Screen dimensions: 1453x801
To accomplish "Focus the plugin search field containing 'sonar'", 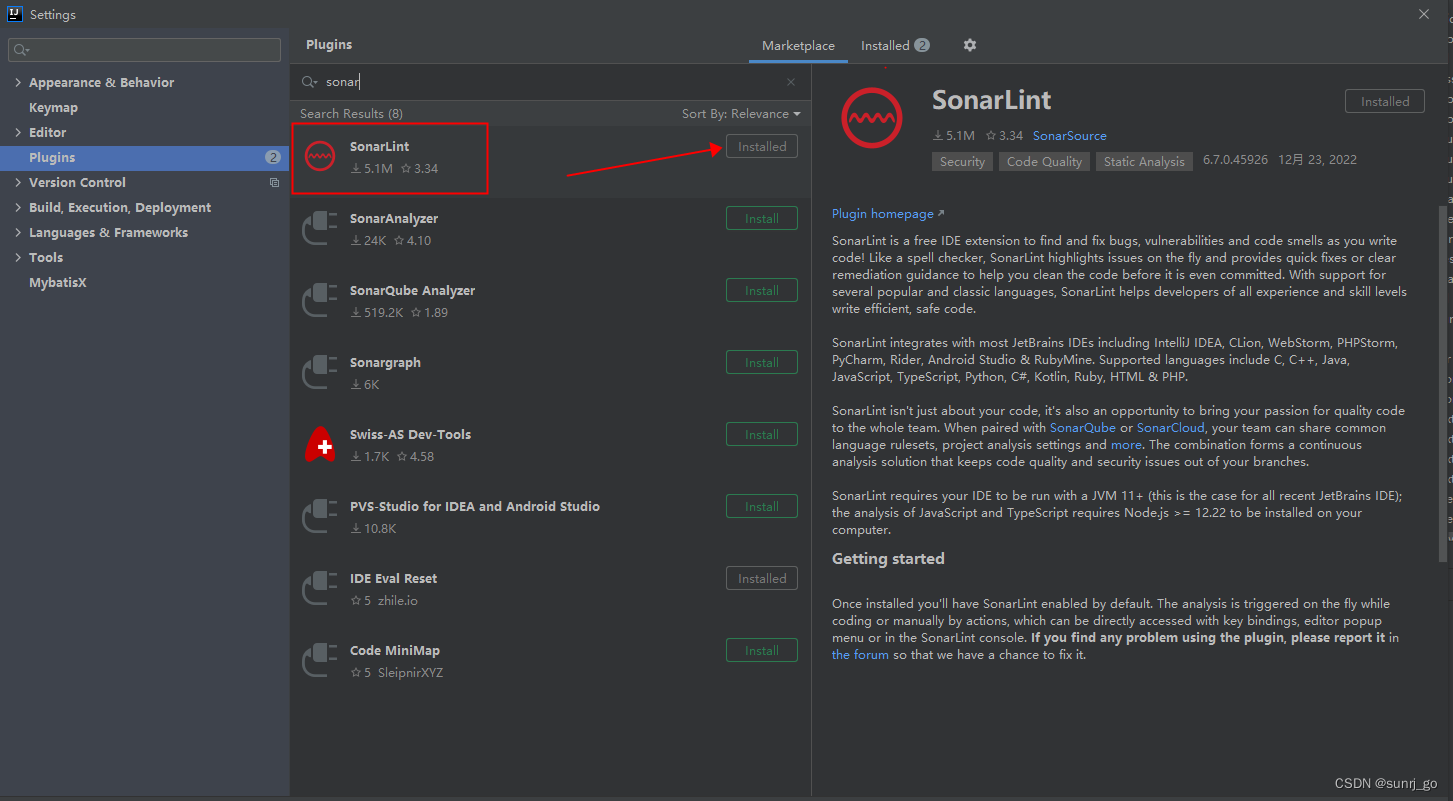I will (550, 82).
